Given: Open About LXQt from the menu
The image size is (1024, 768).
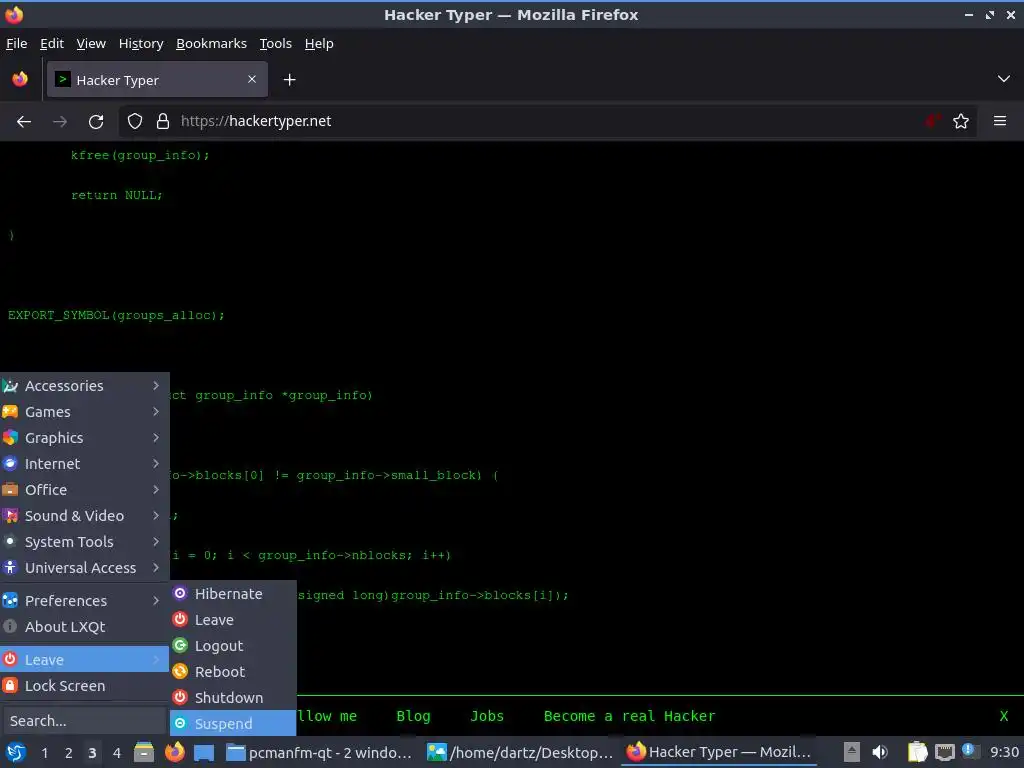Looking at the screenshot, I should [x=84, y=627].
